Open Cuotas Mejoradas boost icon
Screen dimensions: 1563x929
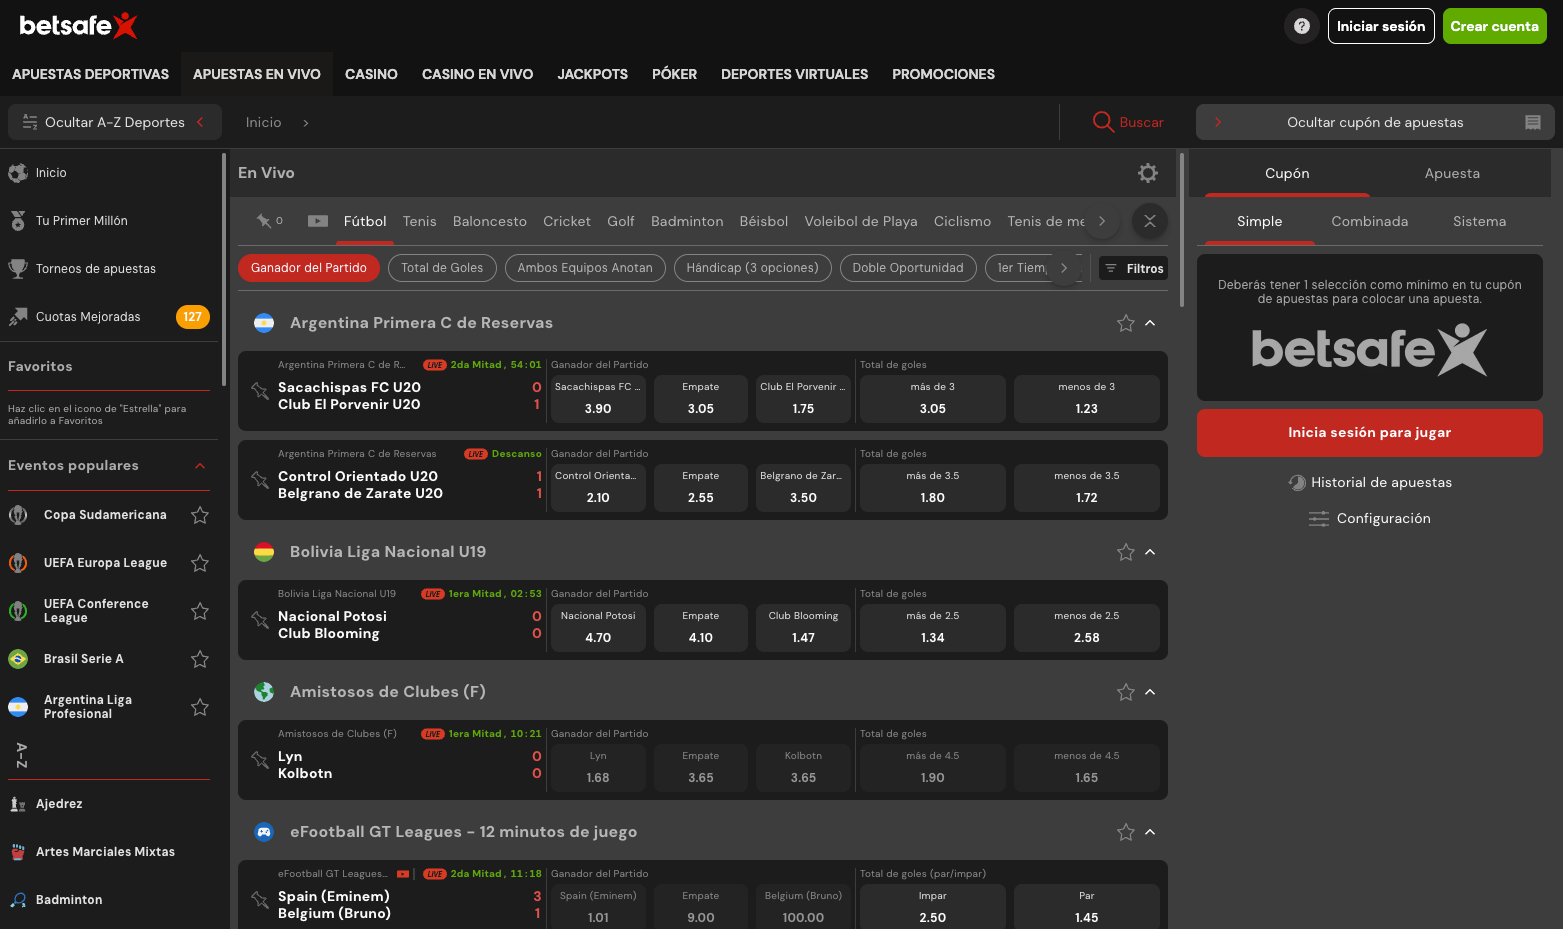(18, 317)
